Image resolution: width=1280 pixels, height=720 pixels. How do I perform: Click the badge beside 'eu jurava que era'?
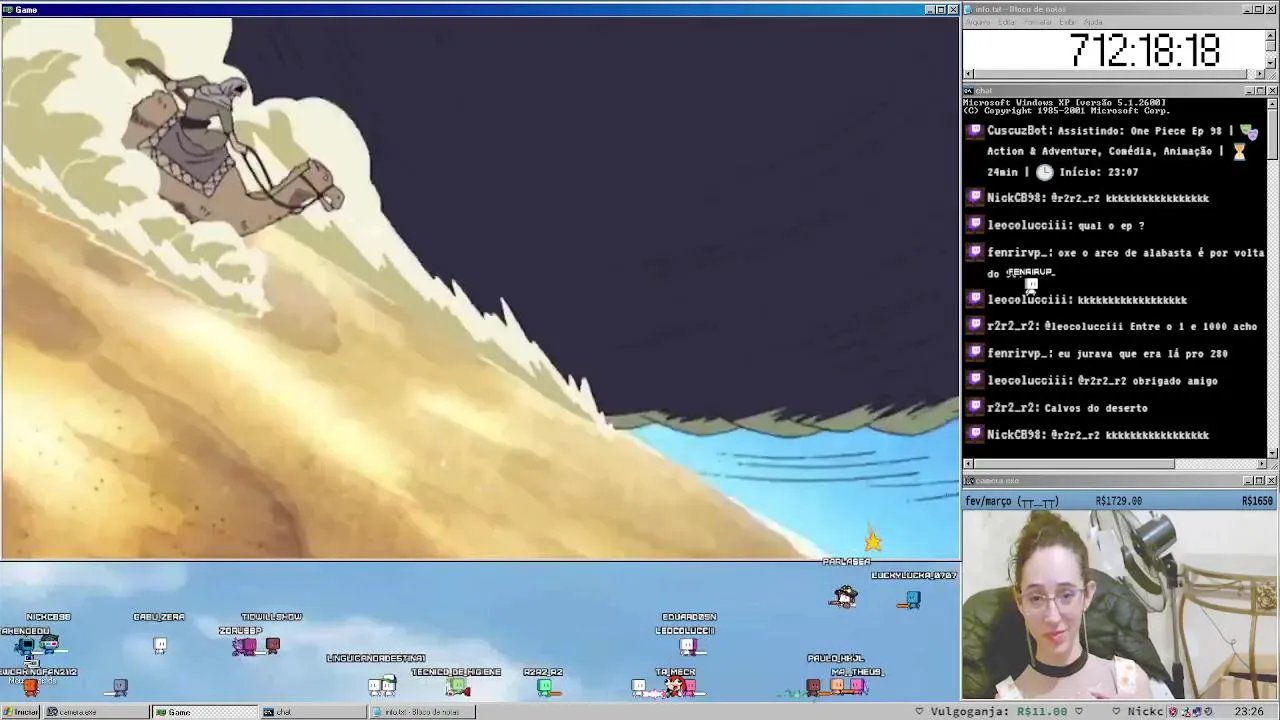click(976, 353)
